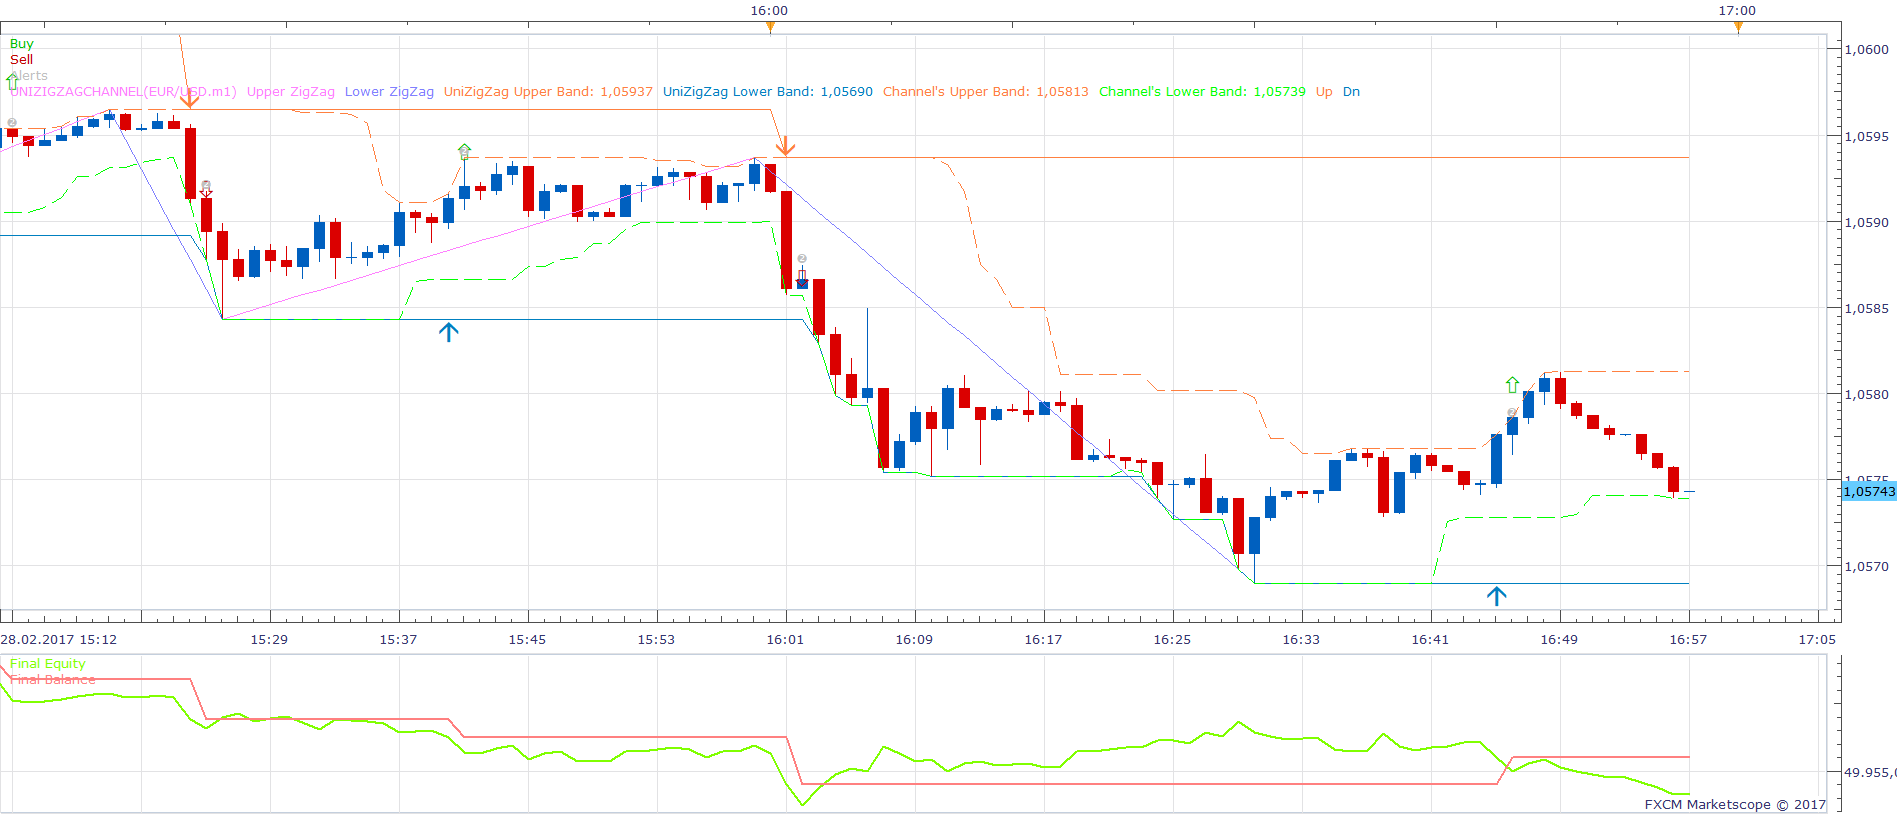The height and width of the screenshot is (814, 1899).
Task: Select the Final Equity legend label
Action: pyautogui.click(x=48, y=664)
